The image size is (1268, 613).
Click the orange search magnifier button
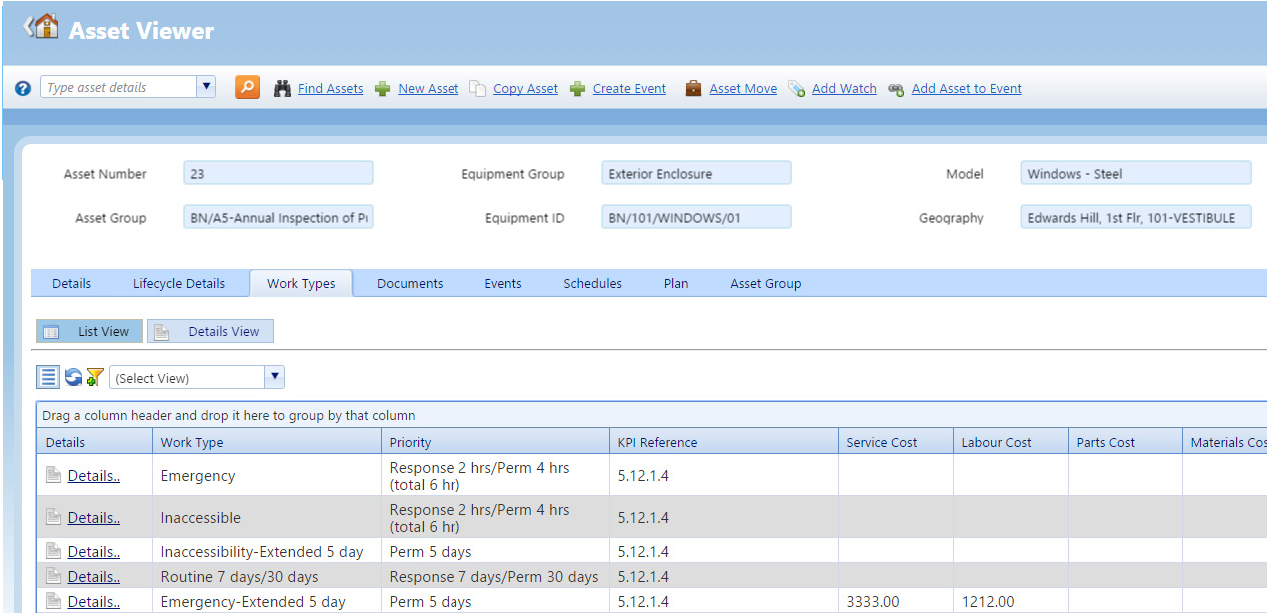tap(247, 87)
